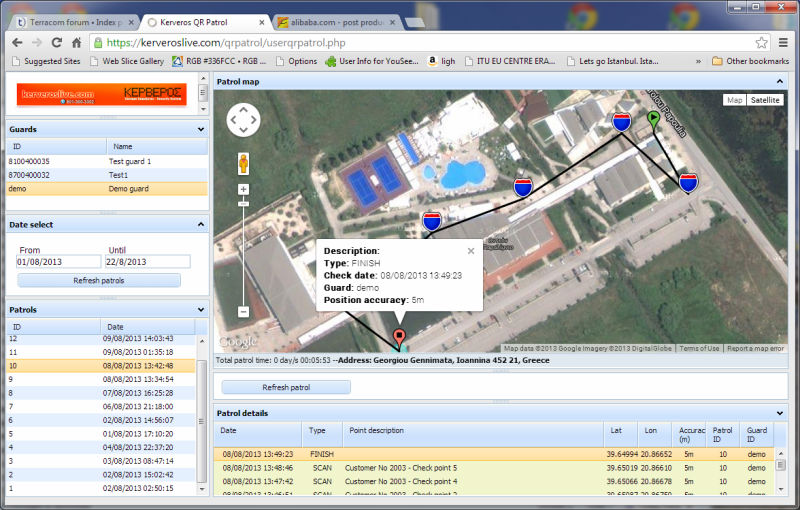Click the red FINISH pin marker

[399, 338]
